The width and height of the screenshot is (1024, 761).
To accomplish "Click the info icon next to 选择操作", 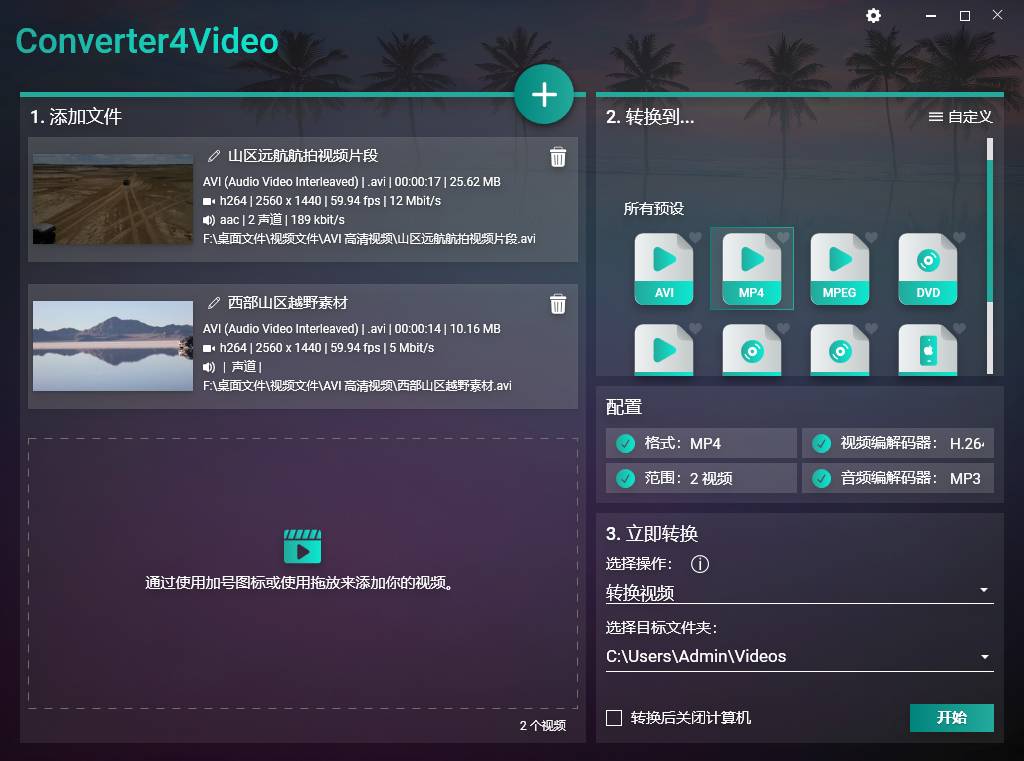I will click(x=700, y=564).
